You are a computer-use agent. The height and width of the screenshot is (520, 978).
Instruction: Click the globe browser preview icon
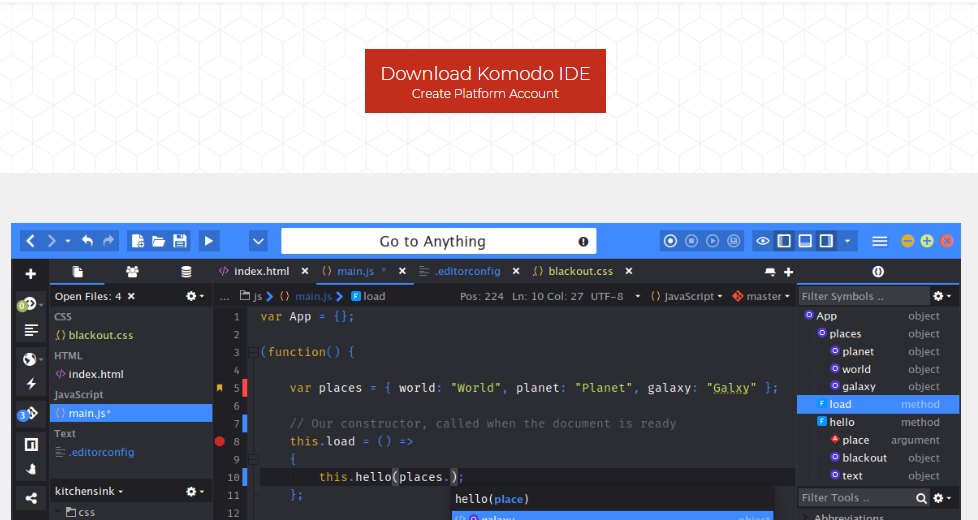[x=30, y=359]
